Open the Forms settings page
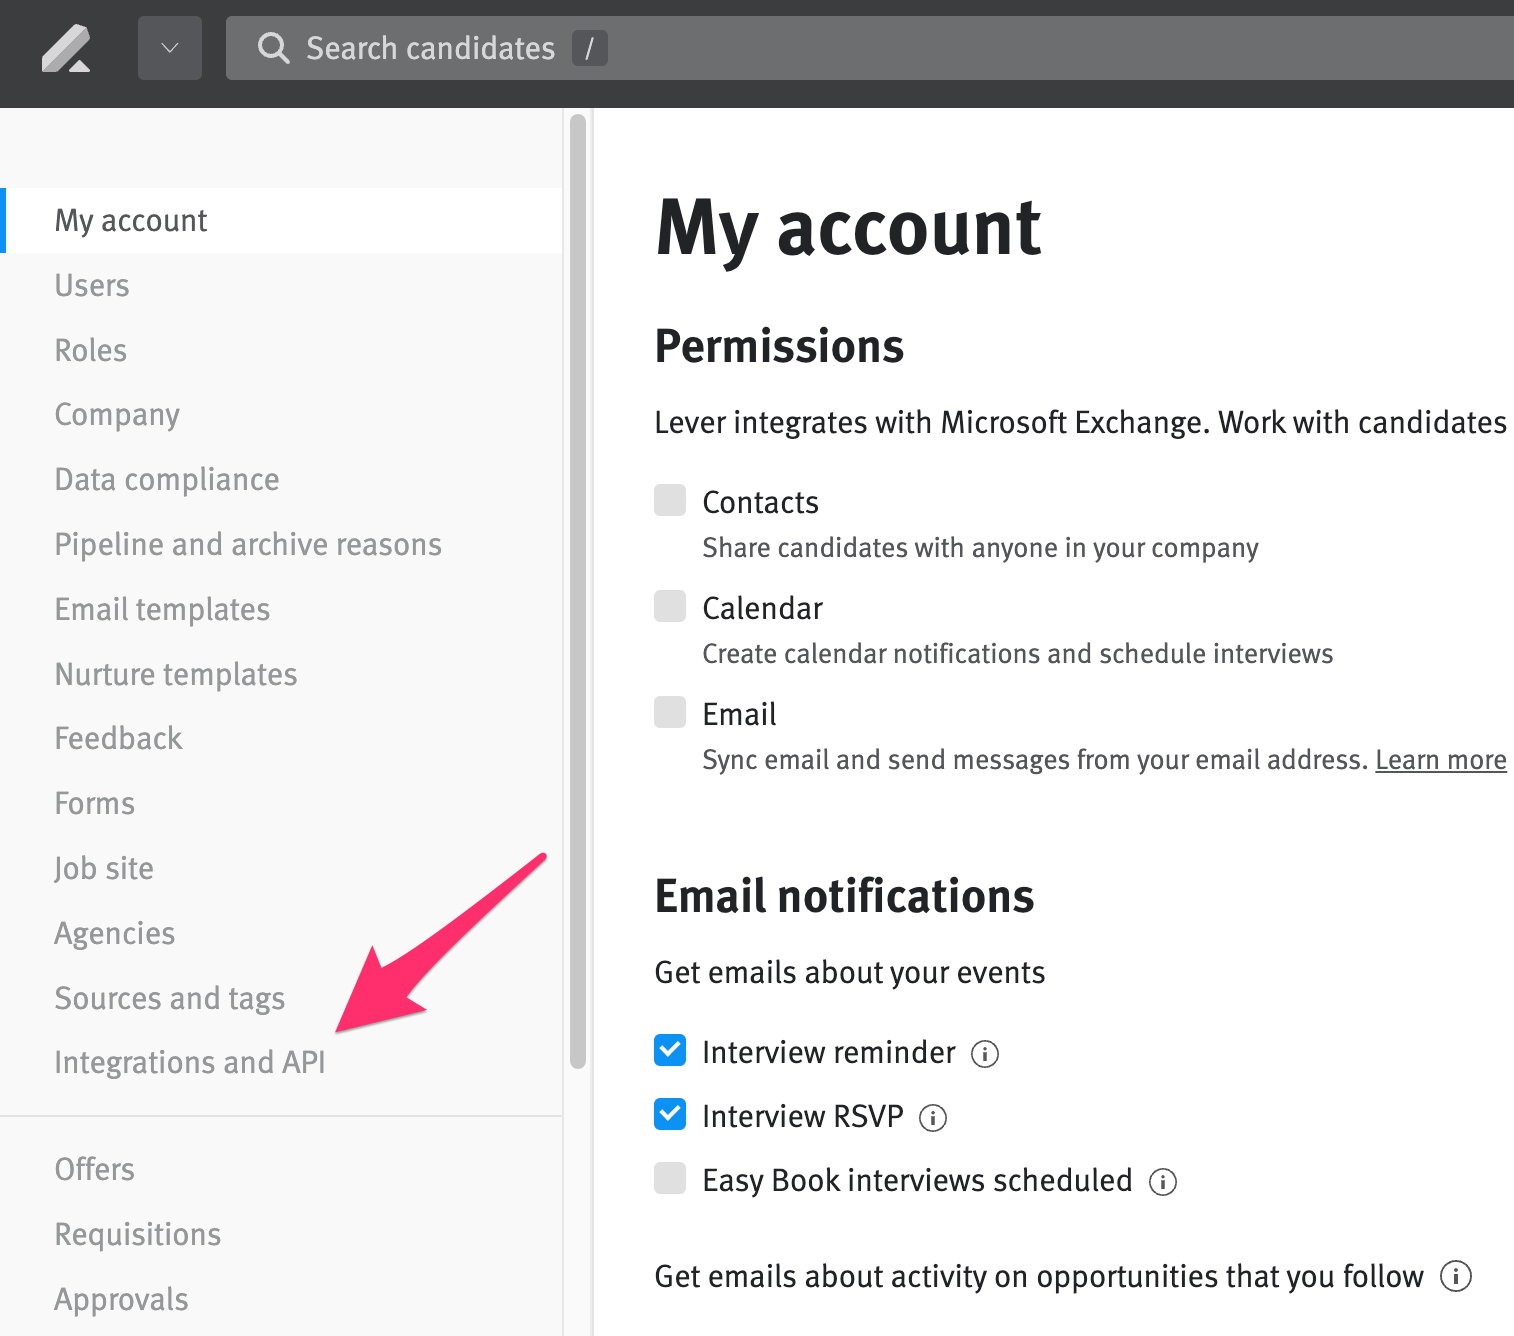This screenshot has height=1336, width=1514. click(x=94, y=804)
